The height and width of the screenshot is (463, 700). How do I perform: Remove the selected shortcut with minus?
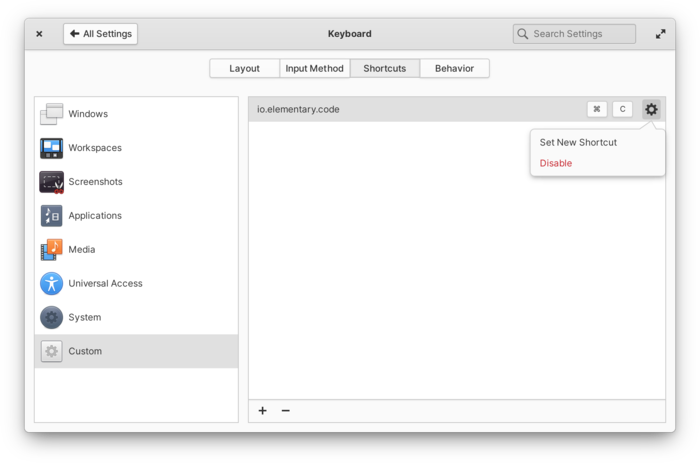(x=286, y=411)
